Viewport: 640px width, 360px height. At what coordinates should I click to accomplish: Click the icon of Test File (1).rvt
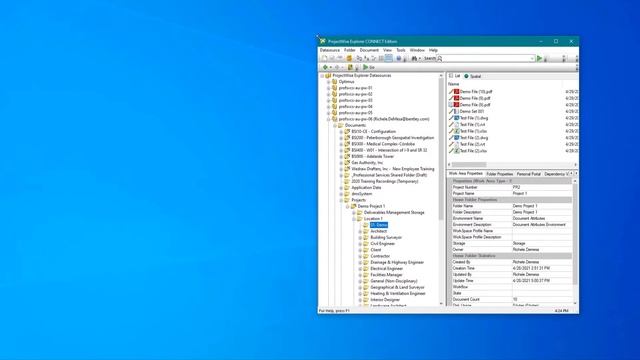point(456,124)
